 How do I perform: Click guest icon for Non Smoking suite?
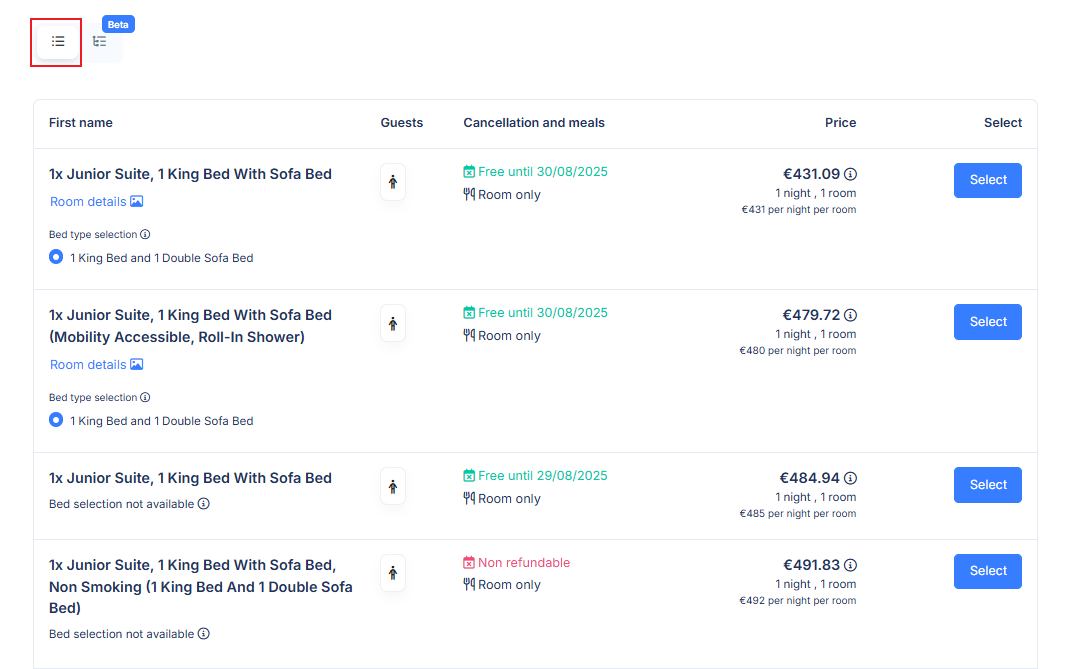[393, 573]
